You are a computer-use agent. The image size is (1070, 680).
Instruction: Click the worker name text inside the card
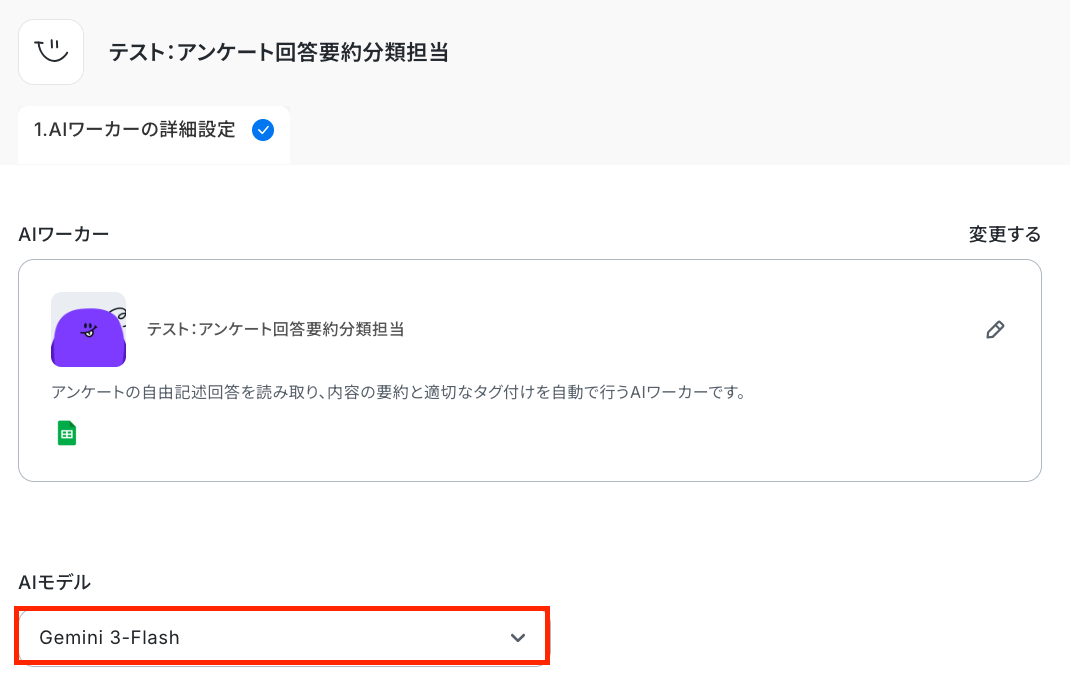tap(275, 329)
